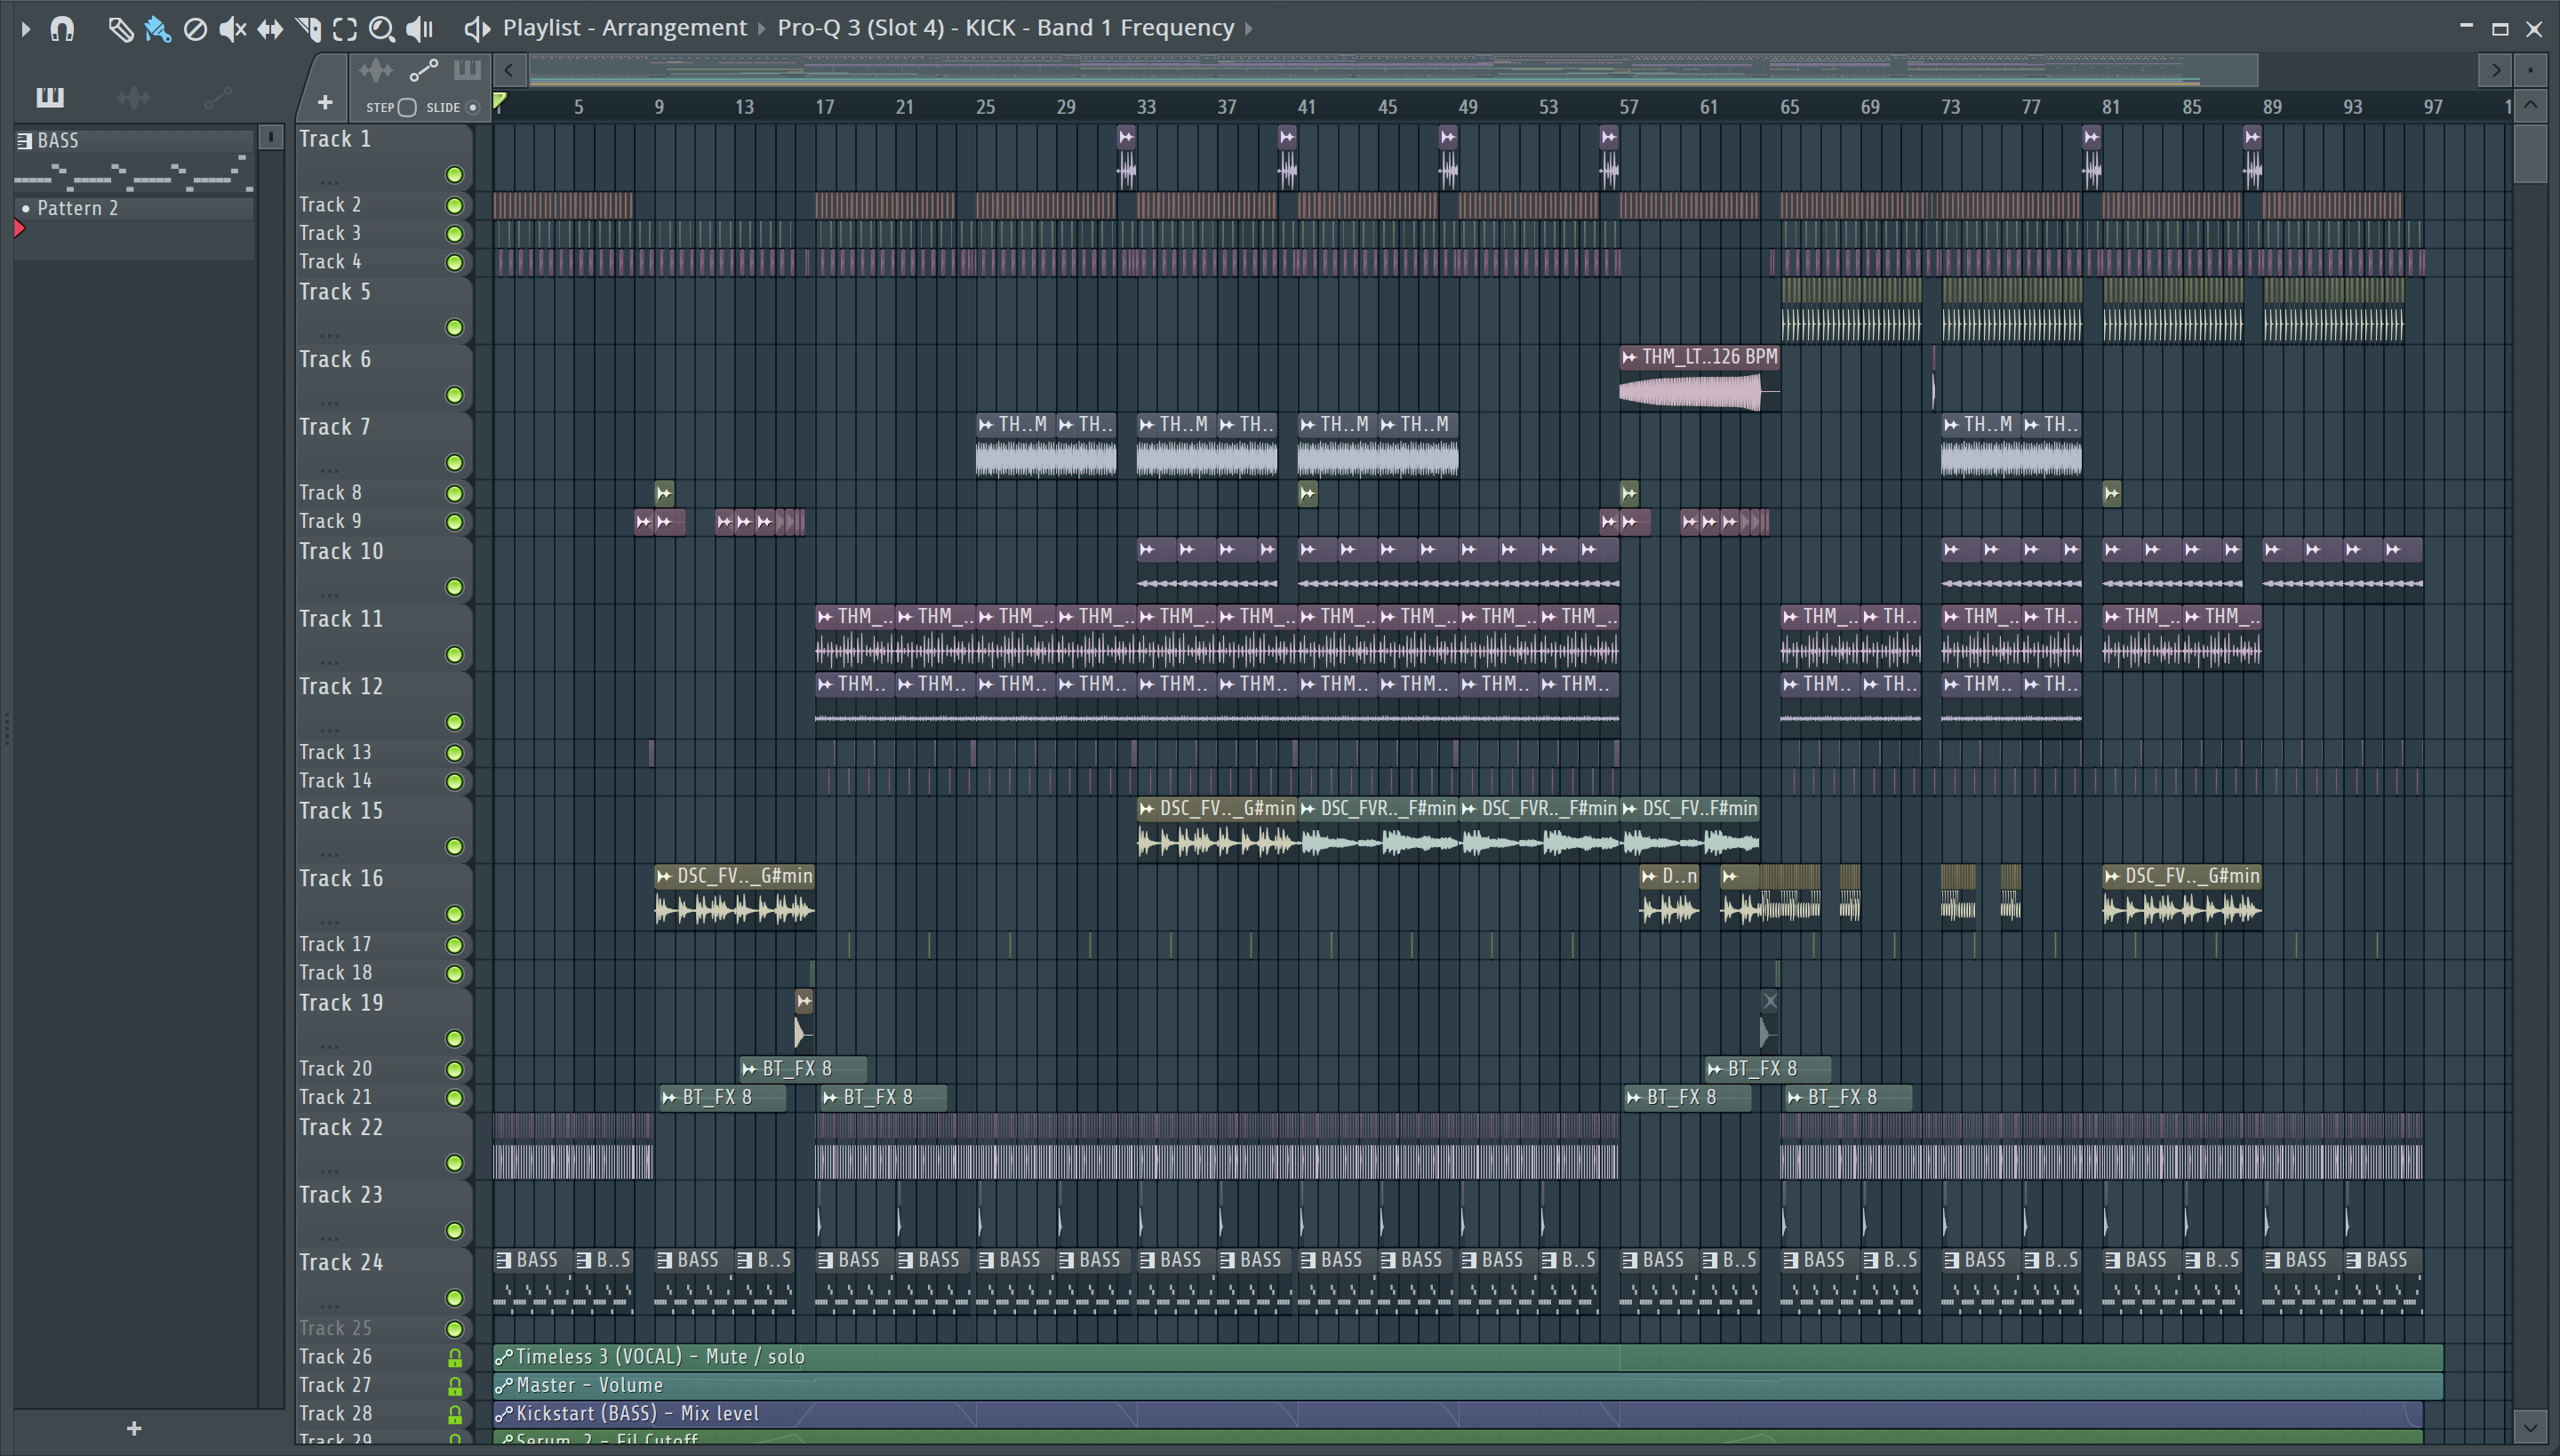Screen dimensions: 2560x1456
Task: Open the playlist corner options dot button
Action: (2530, 70)
